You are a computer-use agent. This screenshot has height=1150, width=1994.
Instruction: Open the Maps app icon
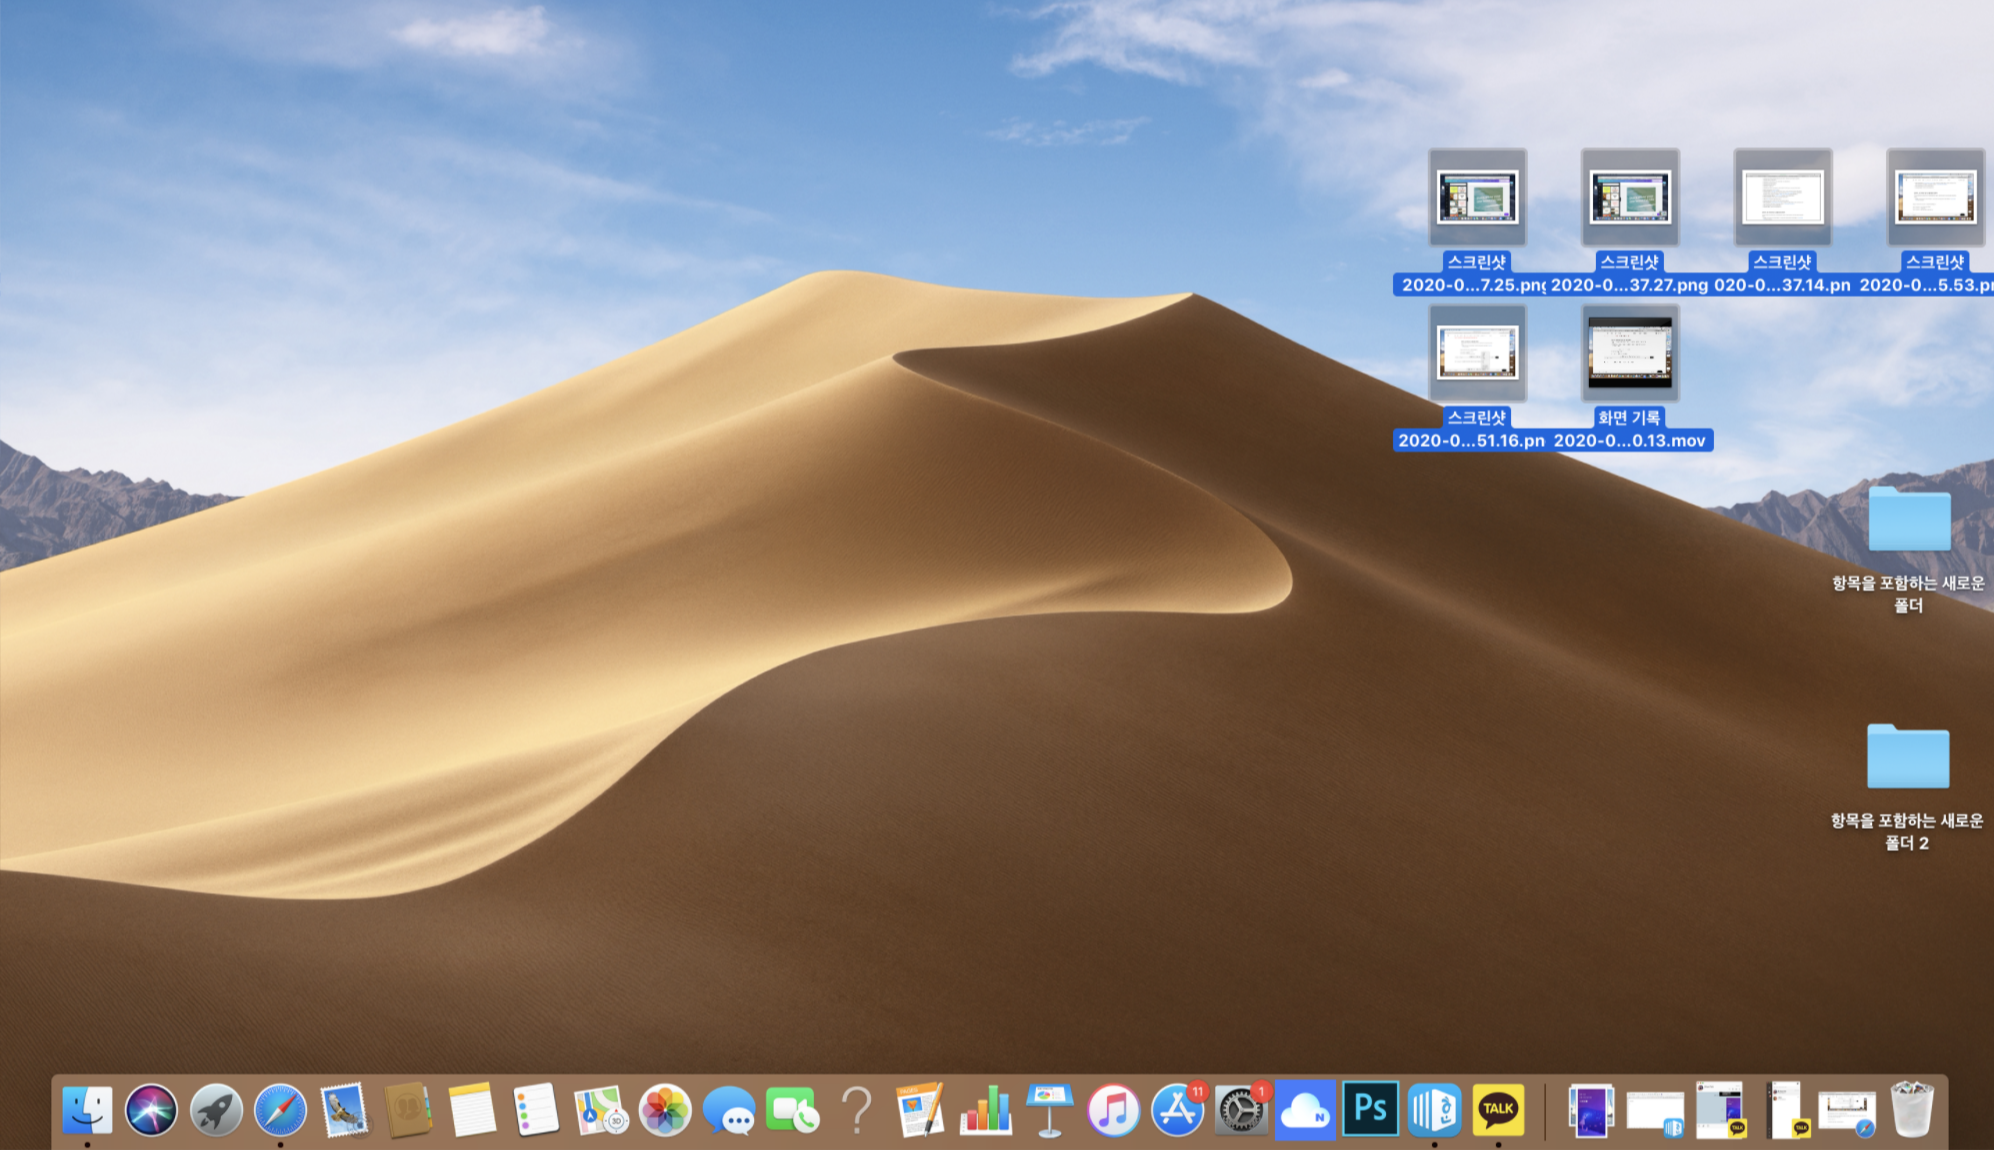600,1110
